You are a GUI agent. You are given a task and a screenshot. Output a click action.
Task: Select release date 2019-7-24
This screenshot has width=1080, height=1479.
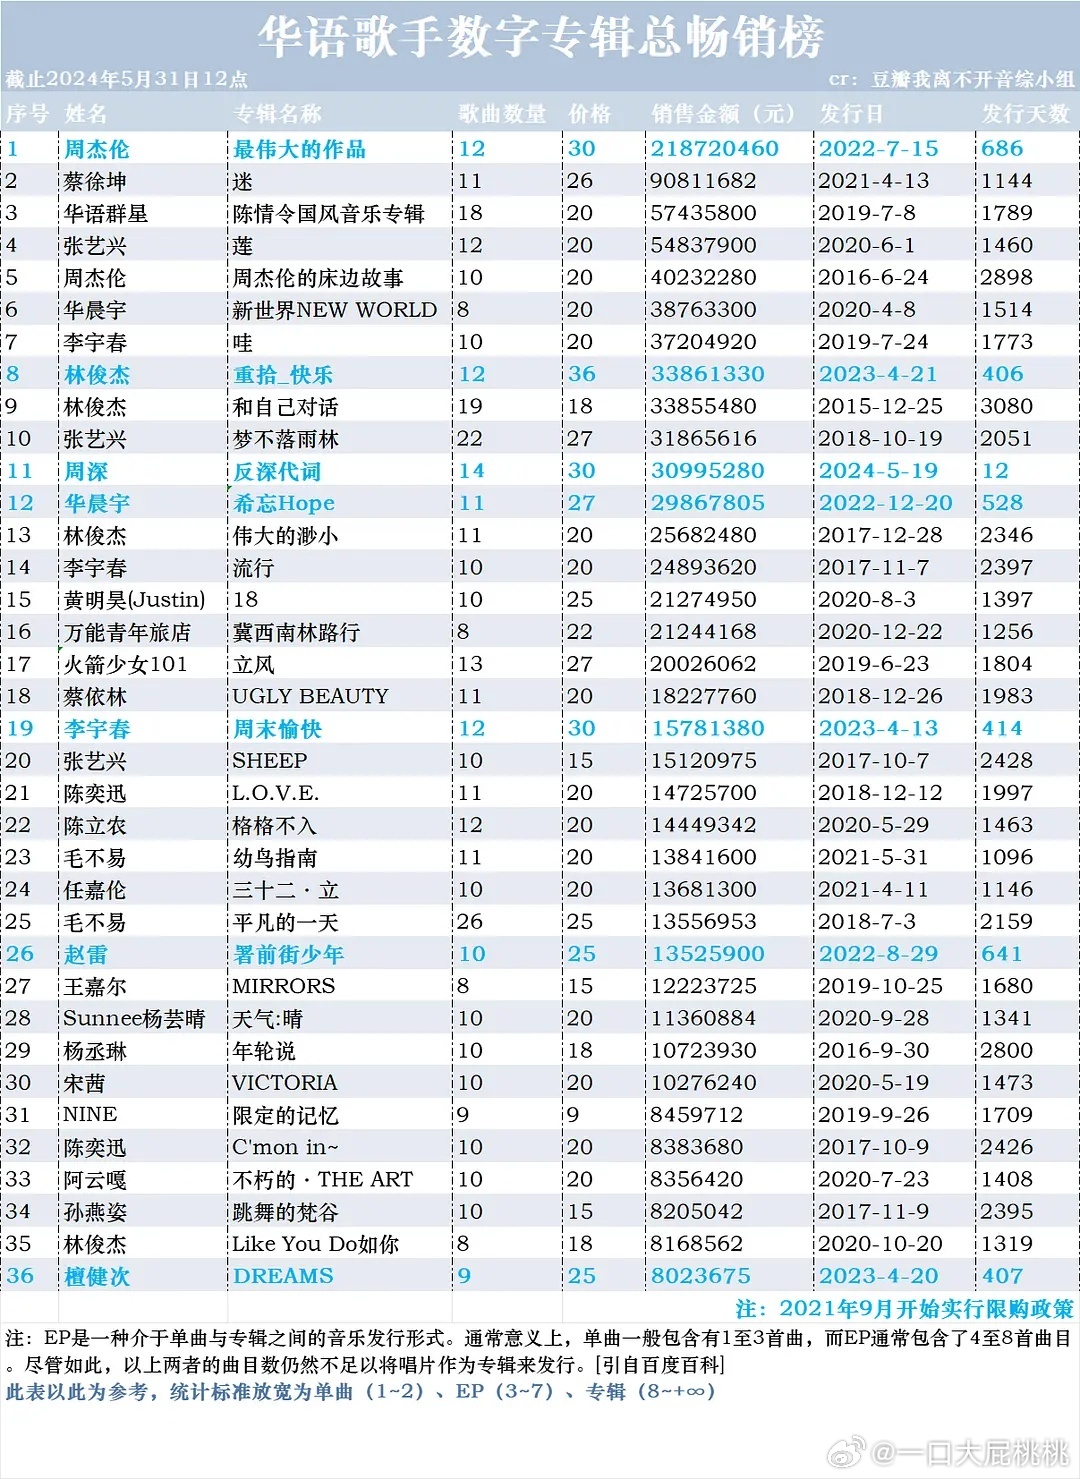[x=873, y=342]
